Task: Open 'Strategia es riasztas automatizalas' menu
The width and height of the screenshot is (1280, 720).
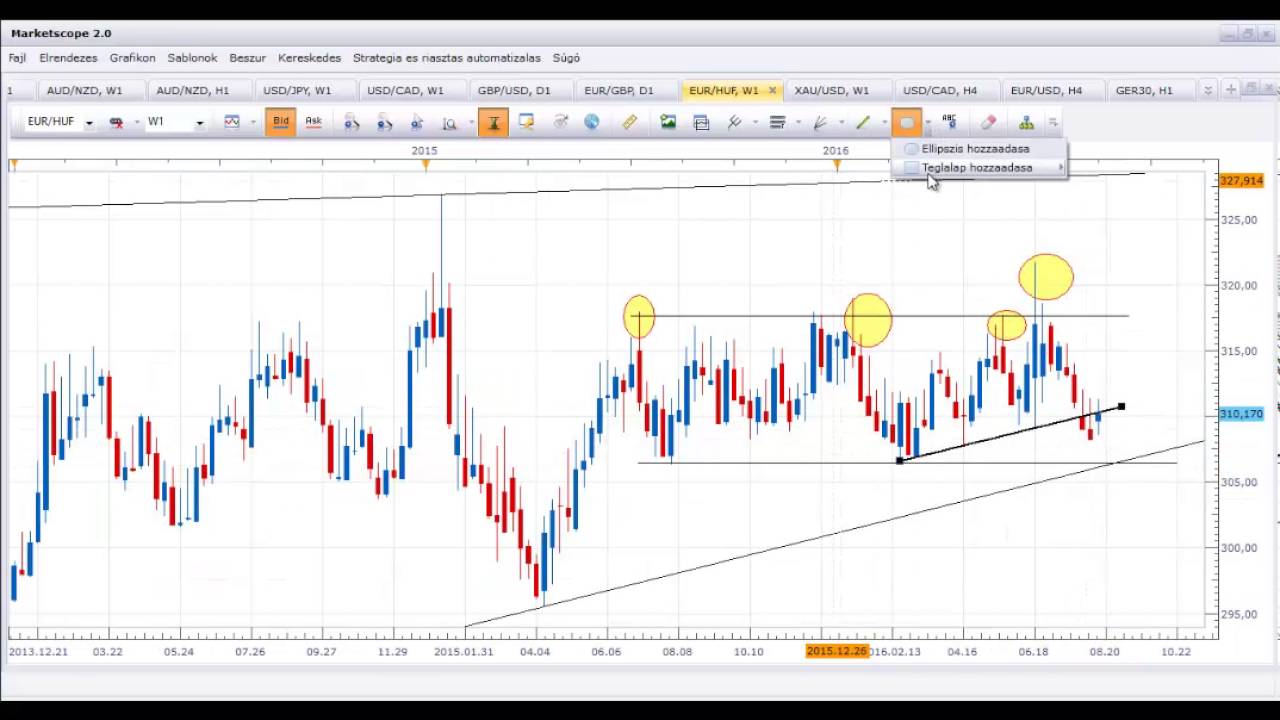Action: point(446,58)
